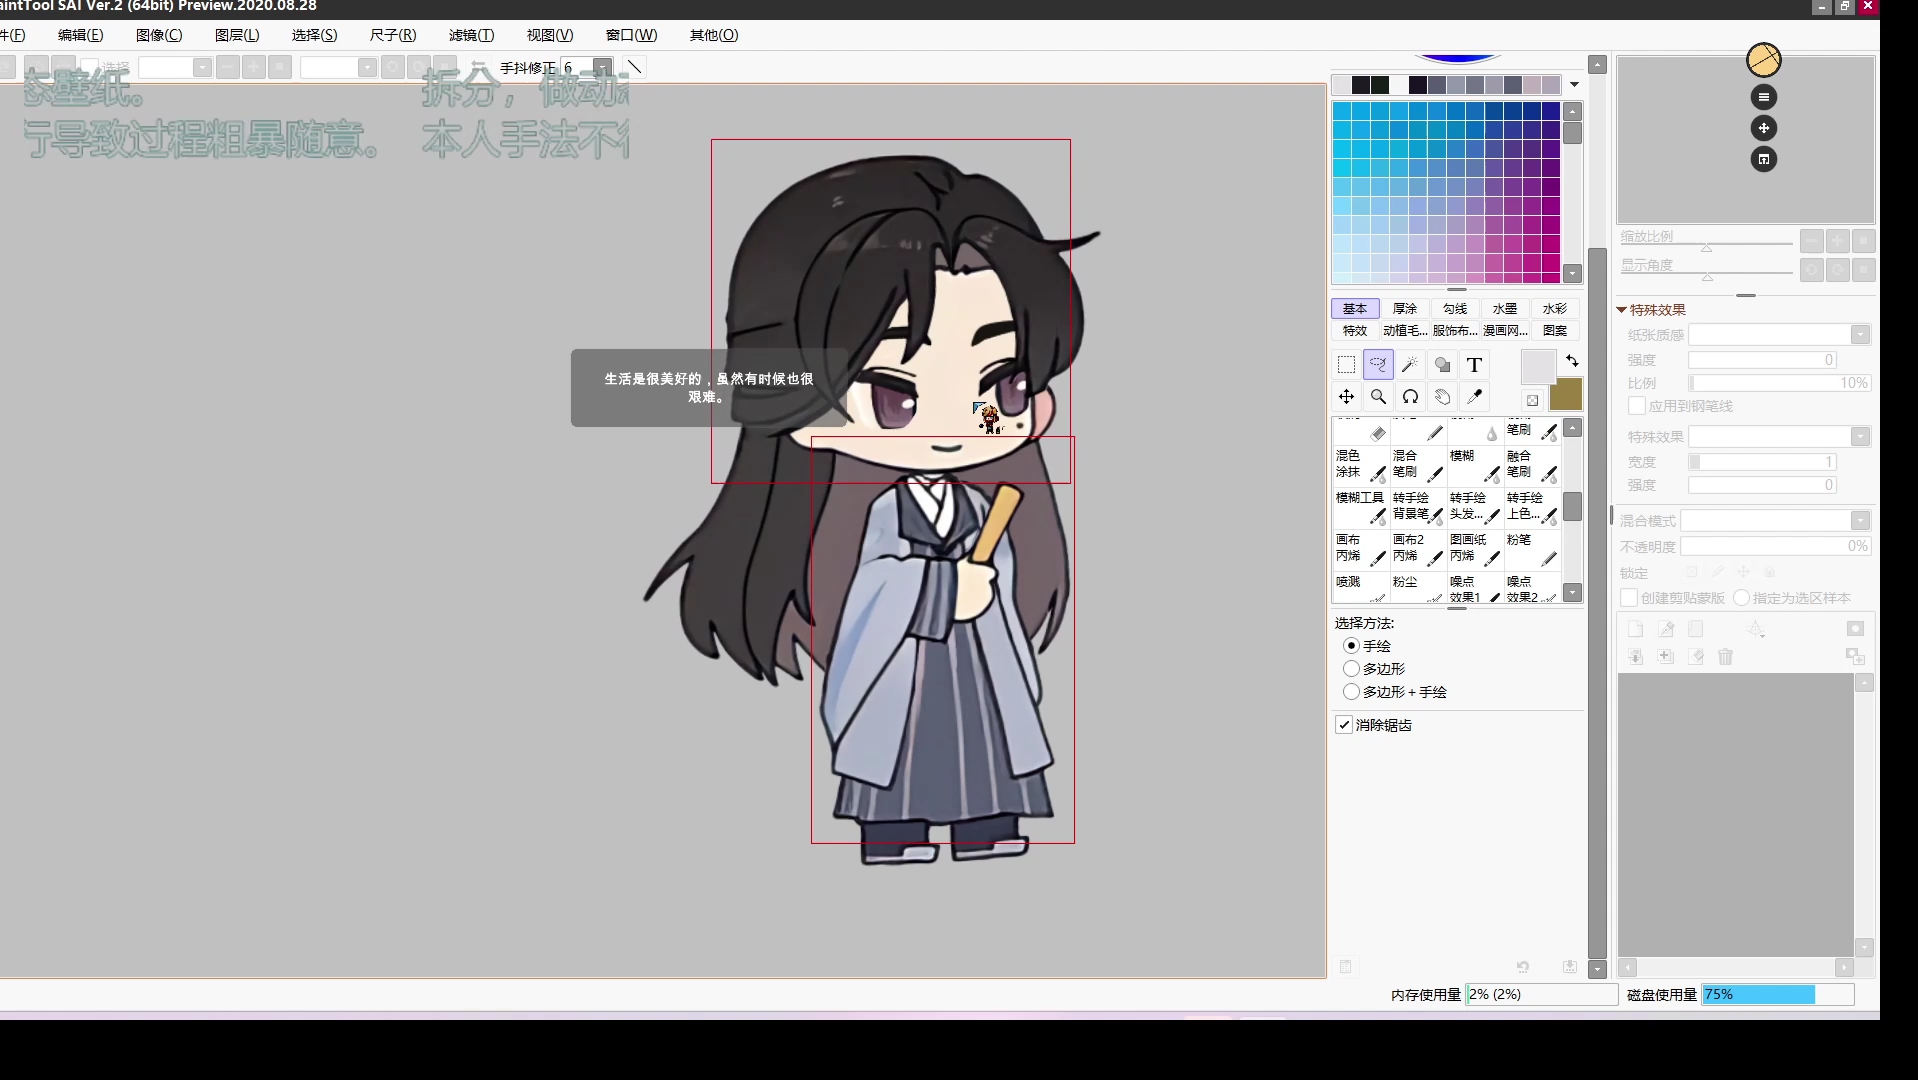Select the Hand pan tool
1918x1080 pixels.
tap(1442, 397)
